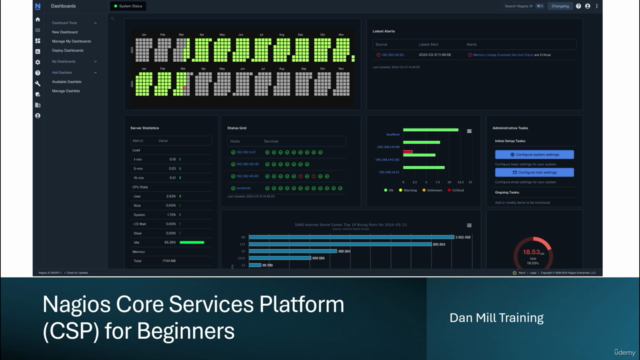Click status icon in footer bar

tap(514, 273)
